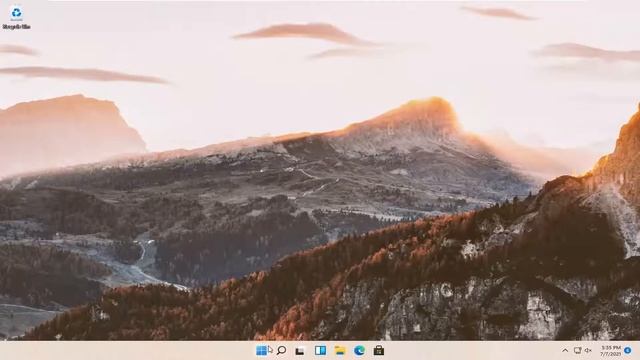Launch File Explorer from taskbar
The image size is (640, 360).
(x=340, y=350)
